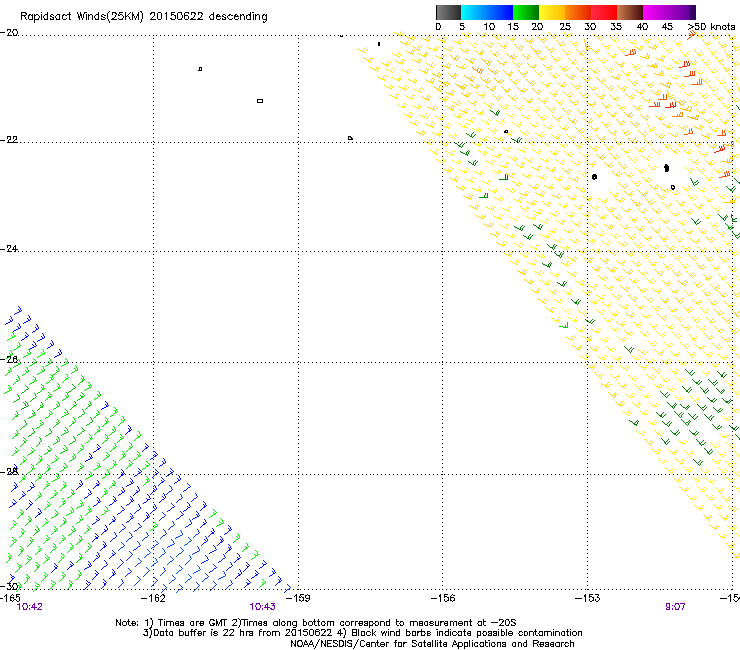Click the -20 latitude label
The width and height of the screenshot is (740, 650).
coord(9,33)
